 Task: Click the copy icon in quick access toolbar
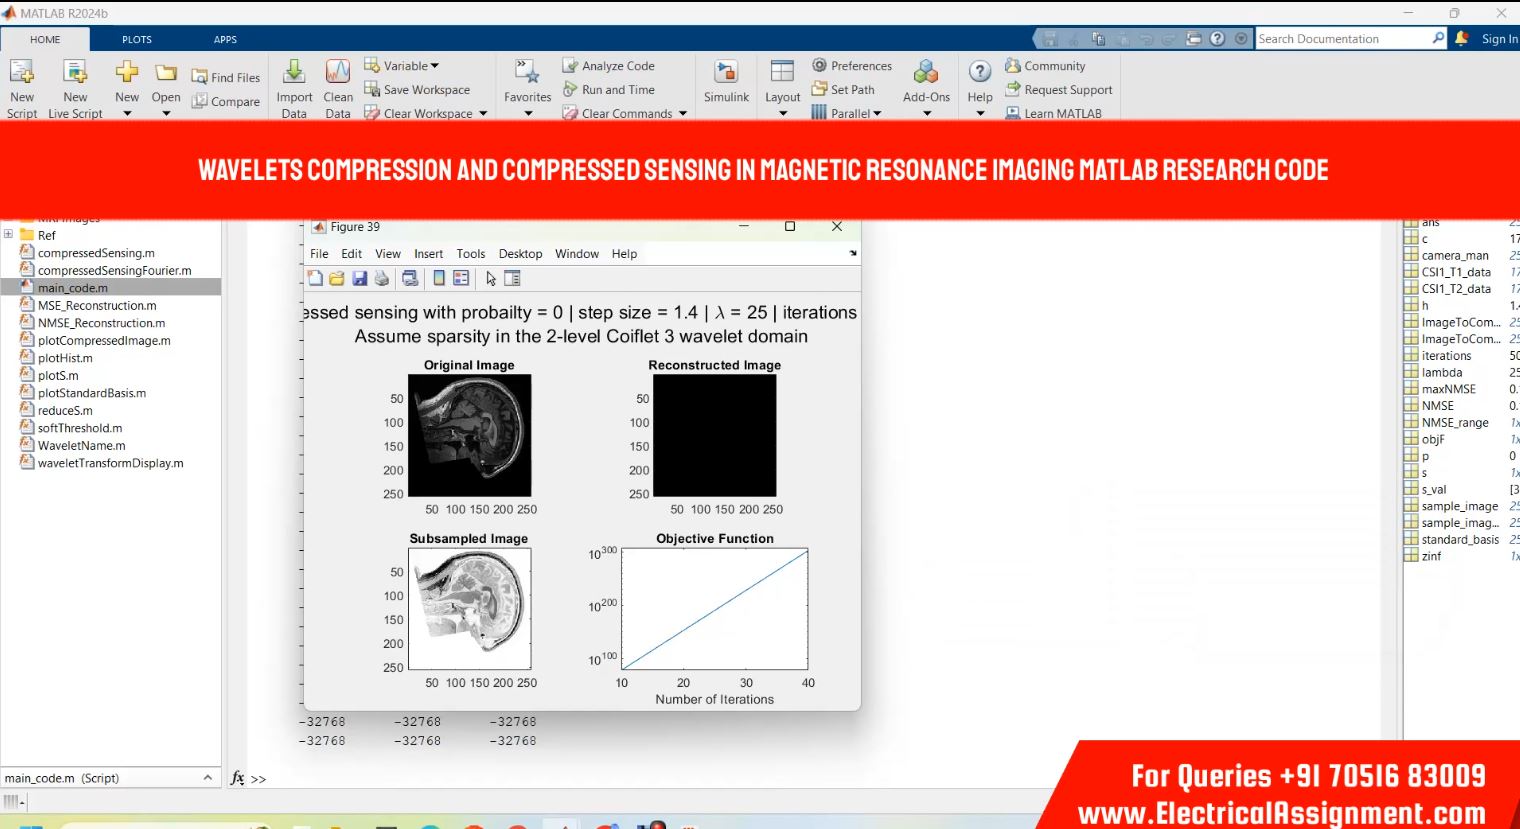pyautogui.click(x=1098, y=38)
